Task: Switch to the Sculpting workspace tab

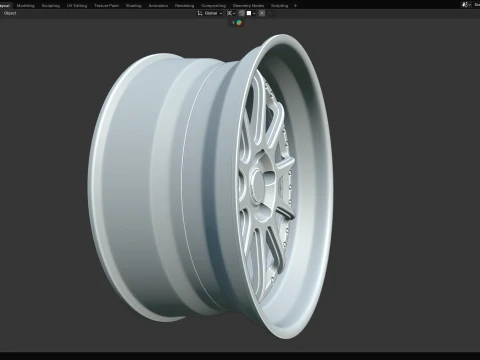Action: (x=51, y=6)
